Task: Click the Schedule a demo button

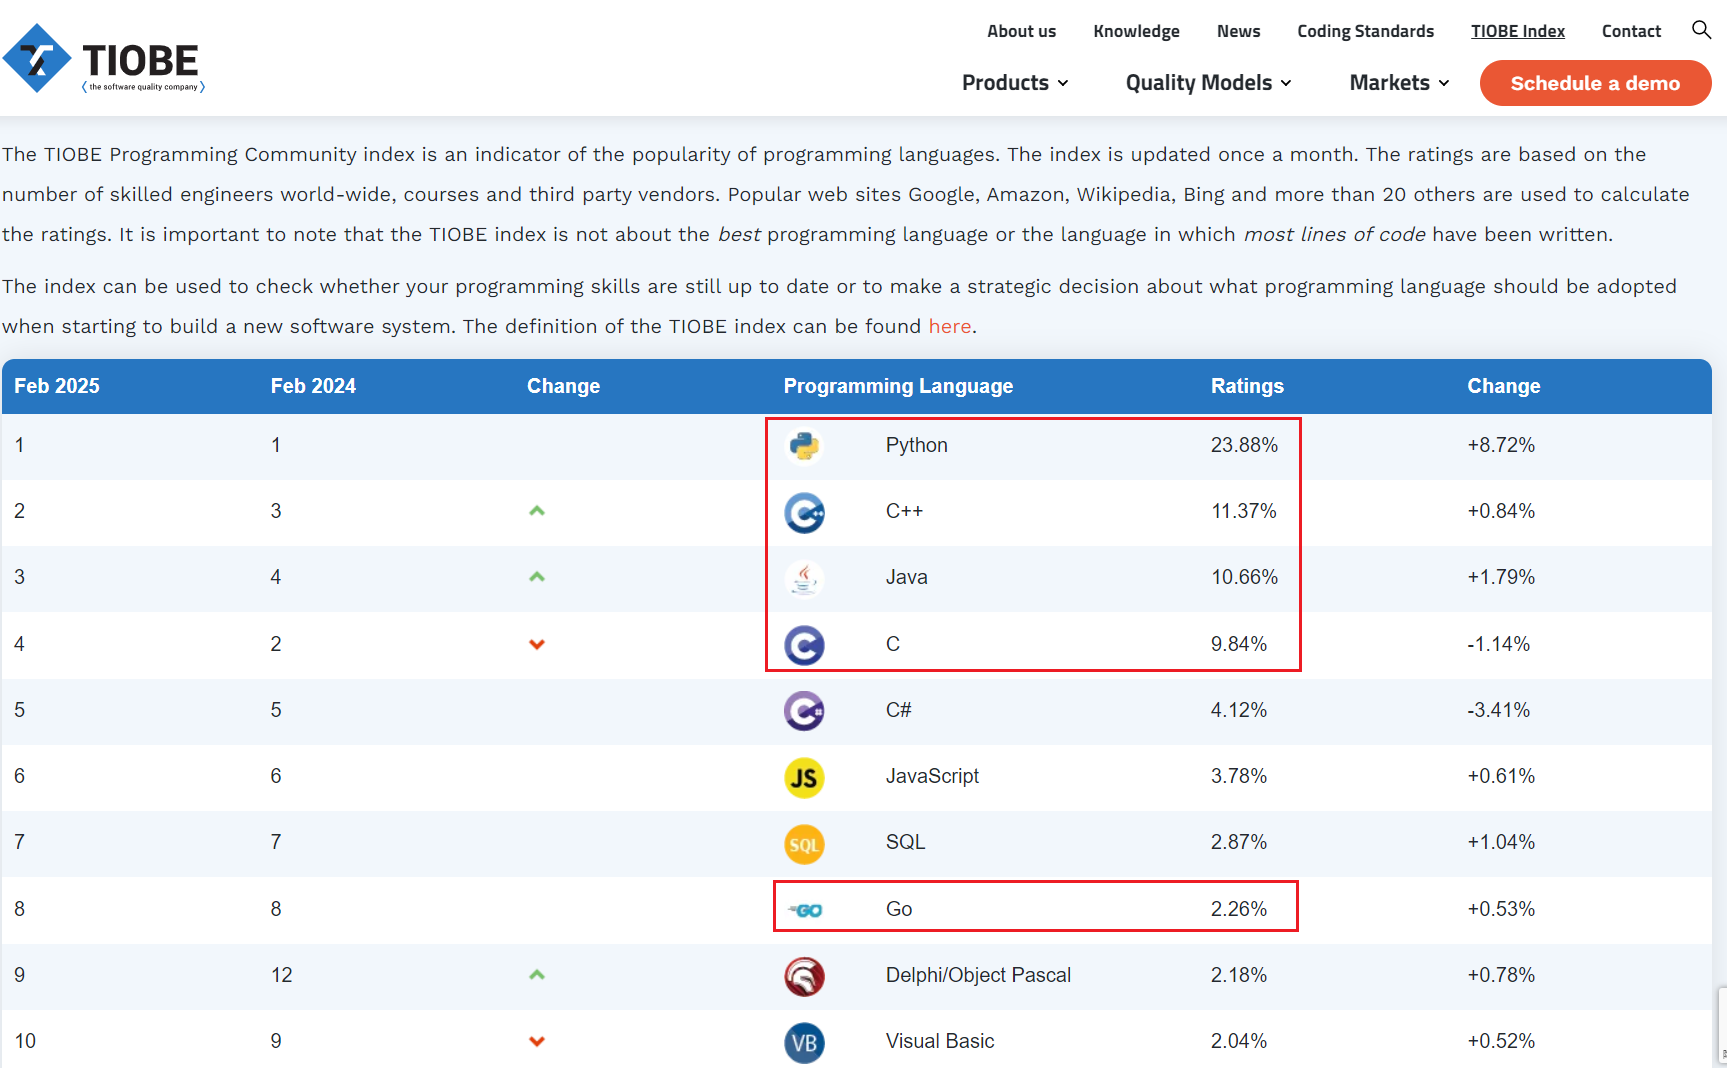Action: click(x=1595, y=83)
